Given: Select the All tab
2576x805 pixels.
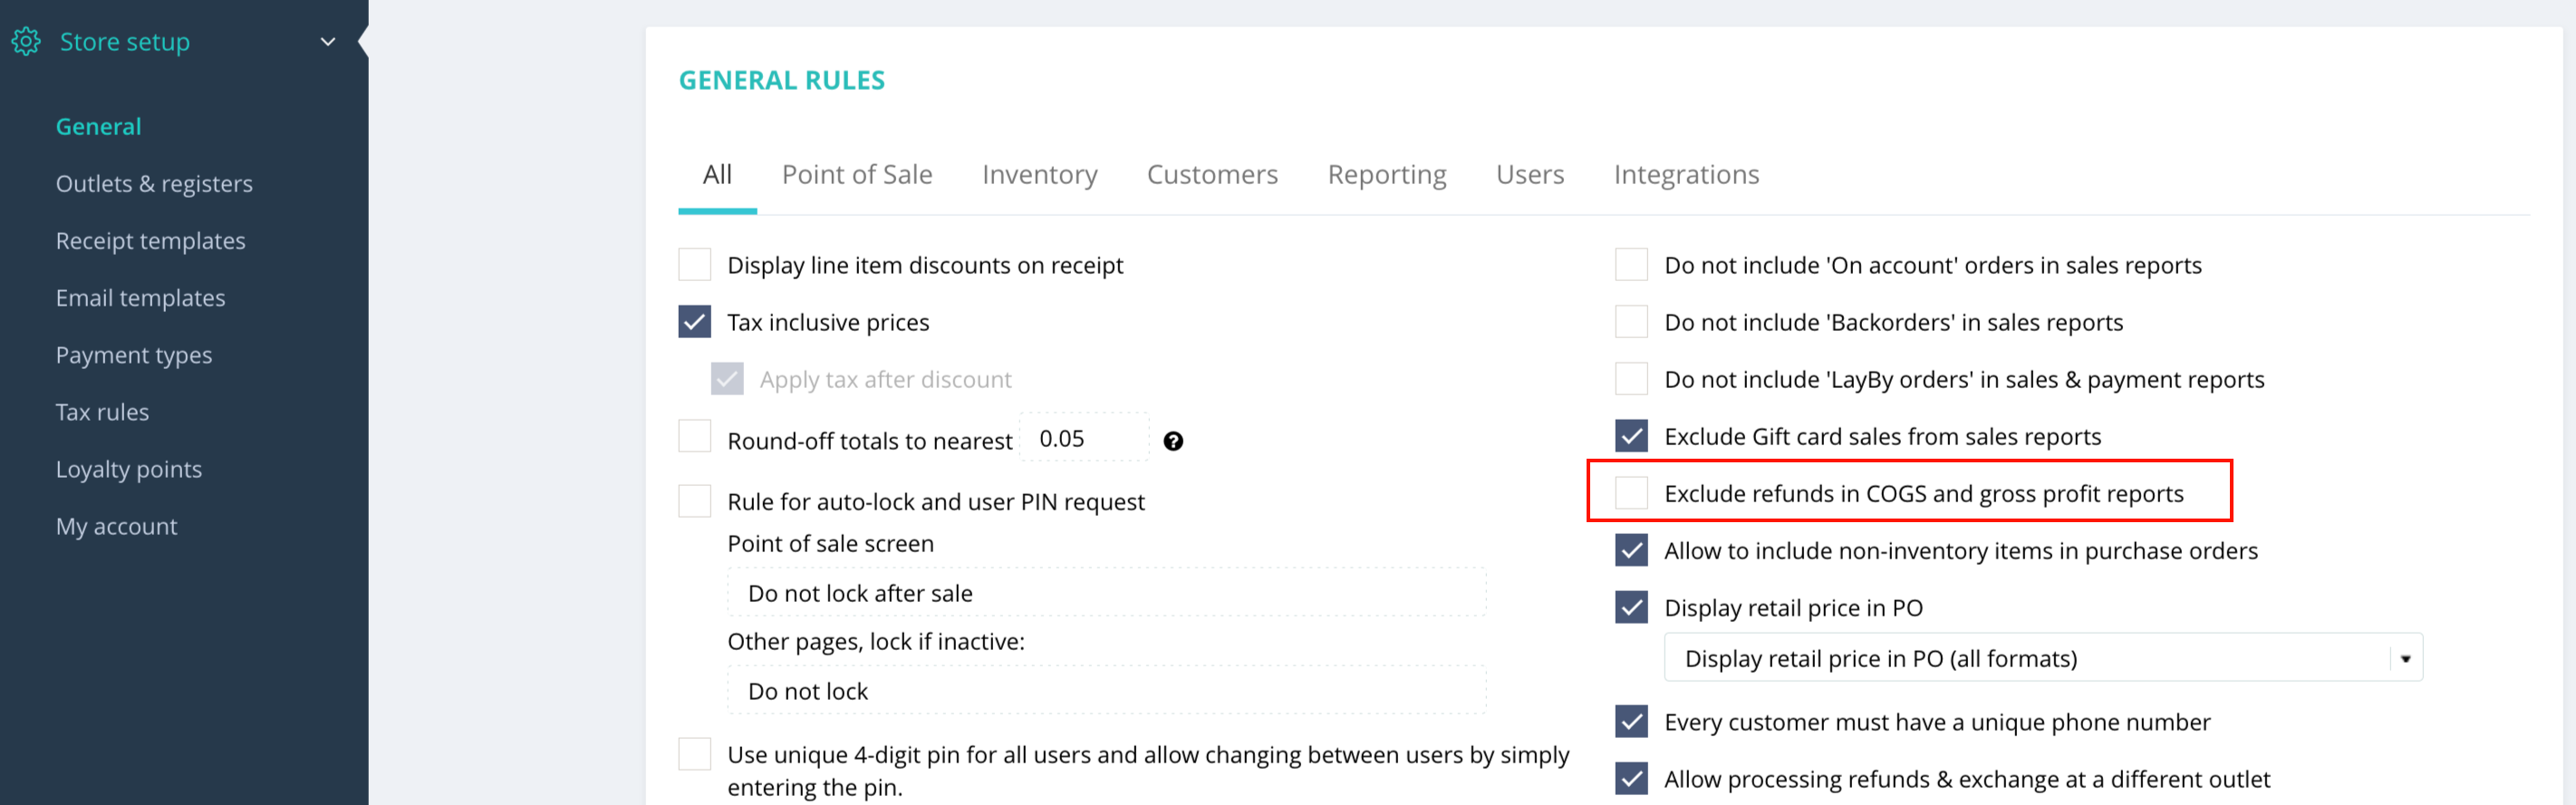Looking at the screenshot, I should pyautogui.click(x=717, y=175).
